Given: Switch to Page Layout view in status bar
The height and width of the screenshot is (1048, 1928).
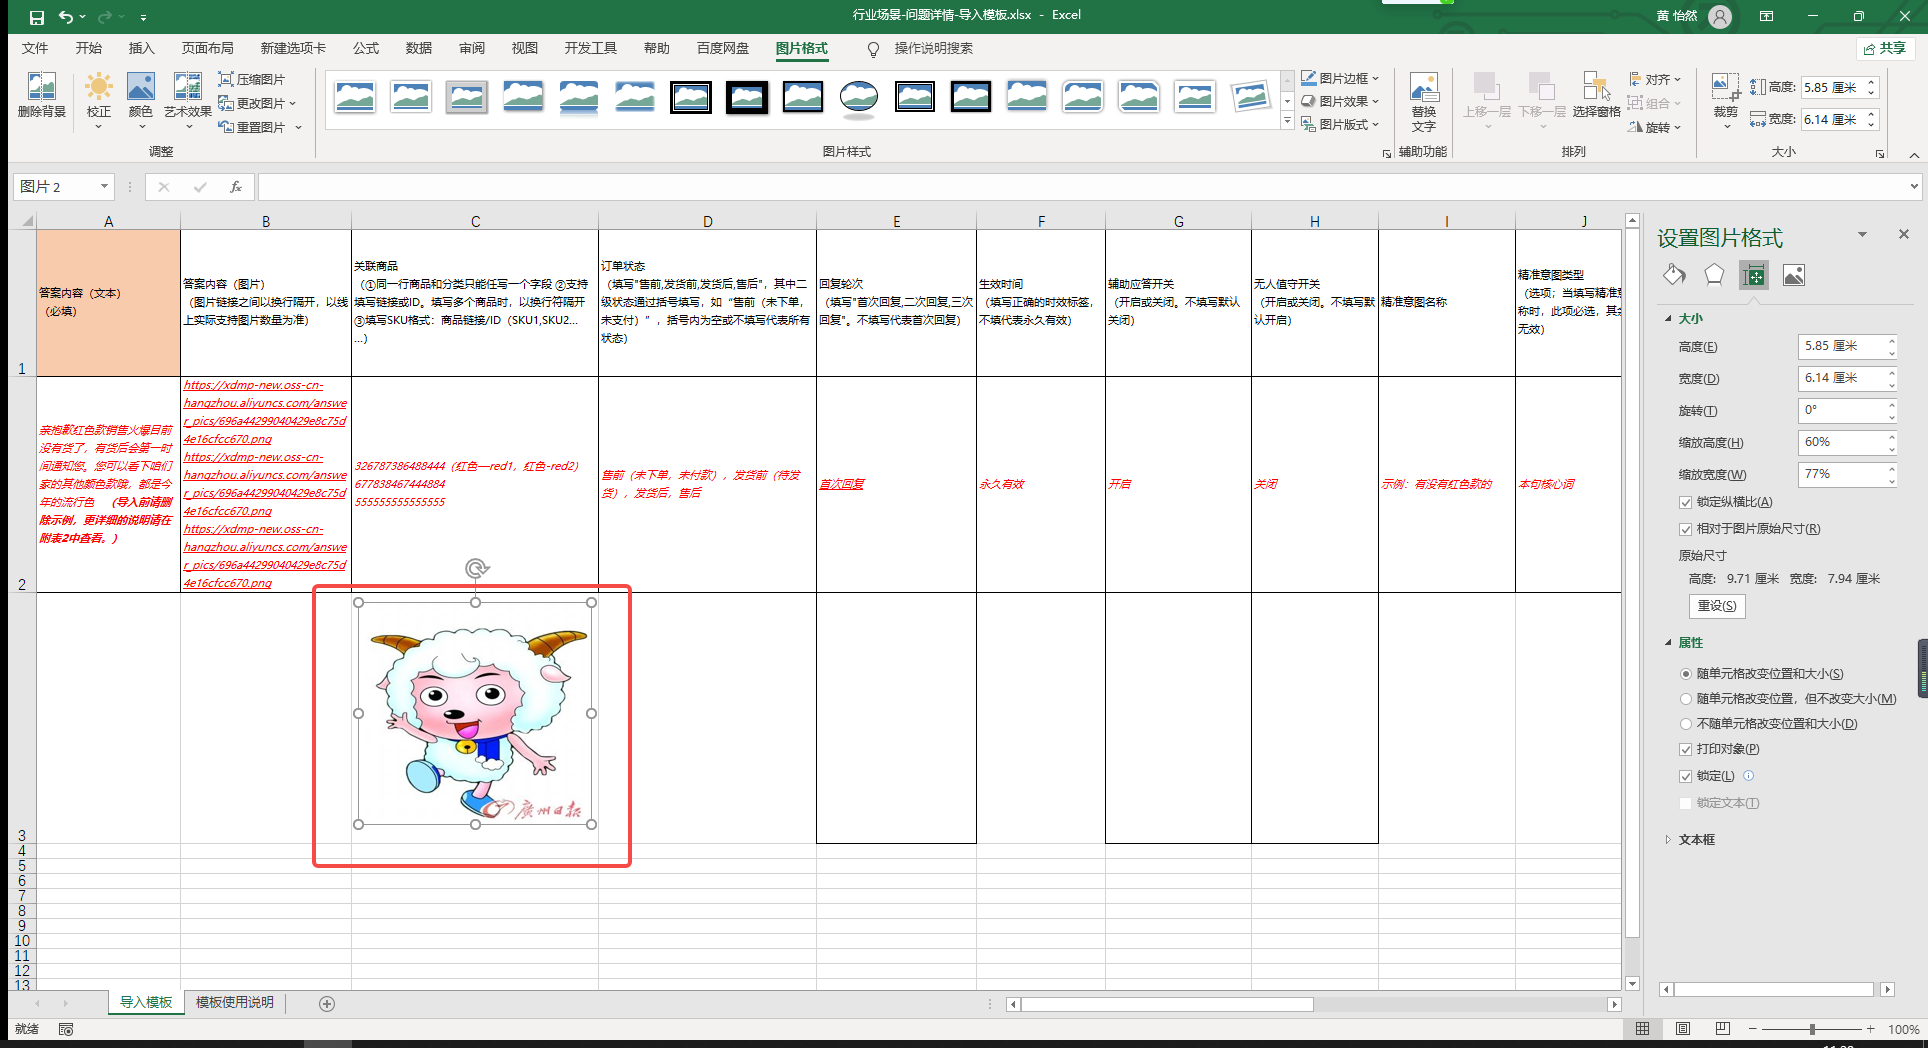Looking at the screenshot, I should (1683, 1029).
